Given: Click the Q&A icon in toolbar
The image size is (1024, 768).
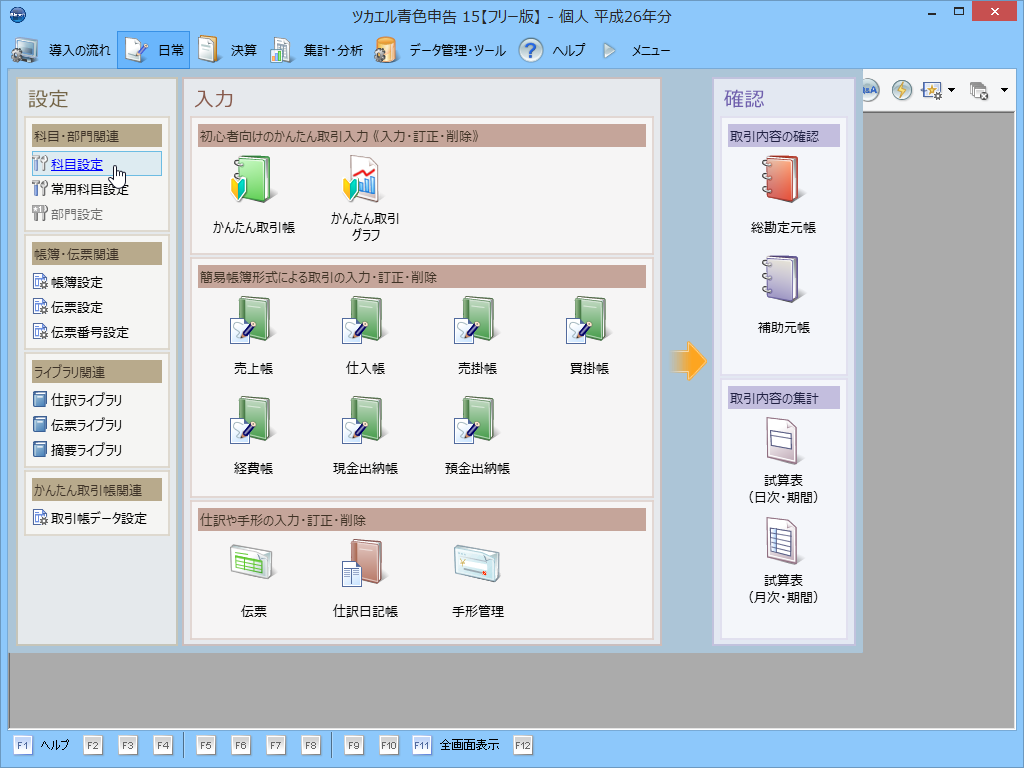Looking at the screenshot, I should pyautogui.click(x=871, y=89).
